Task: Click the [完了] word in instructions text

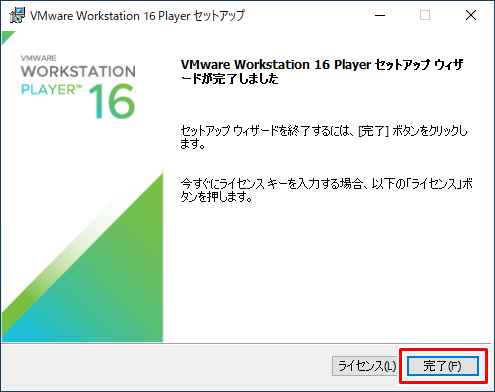Action: pyautogui.click(x=373, y=131)
